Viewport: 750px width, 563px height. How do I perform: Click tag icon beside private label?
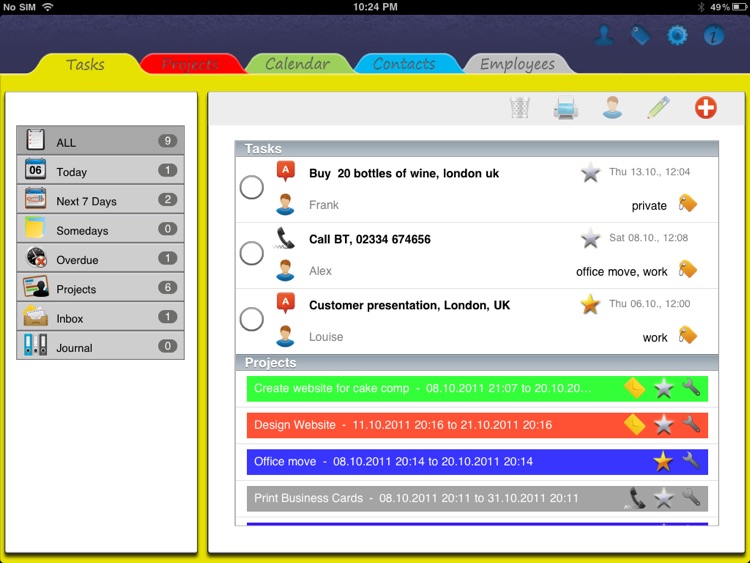click(x=688, y=204)
